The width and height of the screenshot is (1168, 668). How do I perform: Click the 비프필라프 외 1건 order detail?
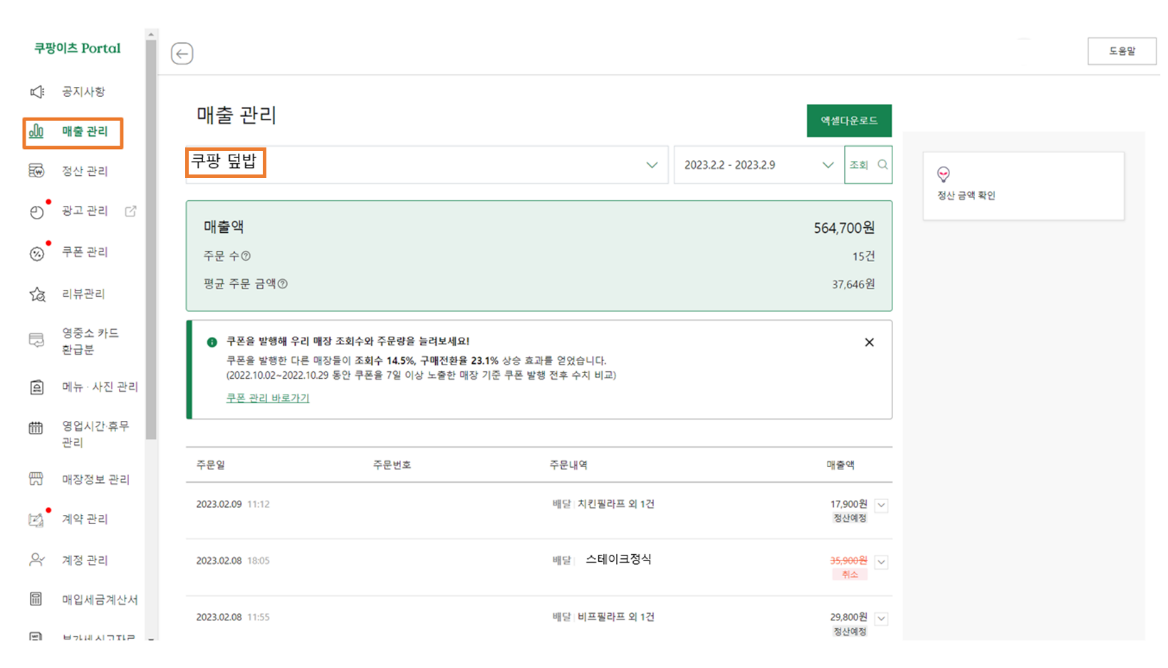616,617
